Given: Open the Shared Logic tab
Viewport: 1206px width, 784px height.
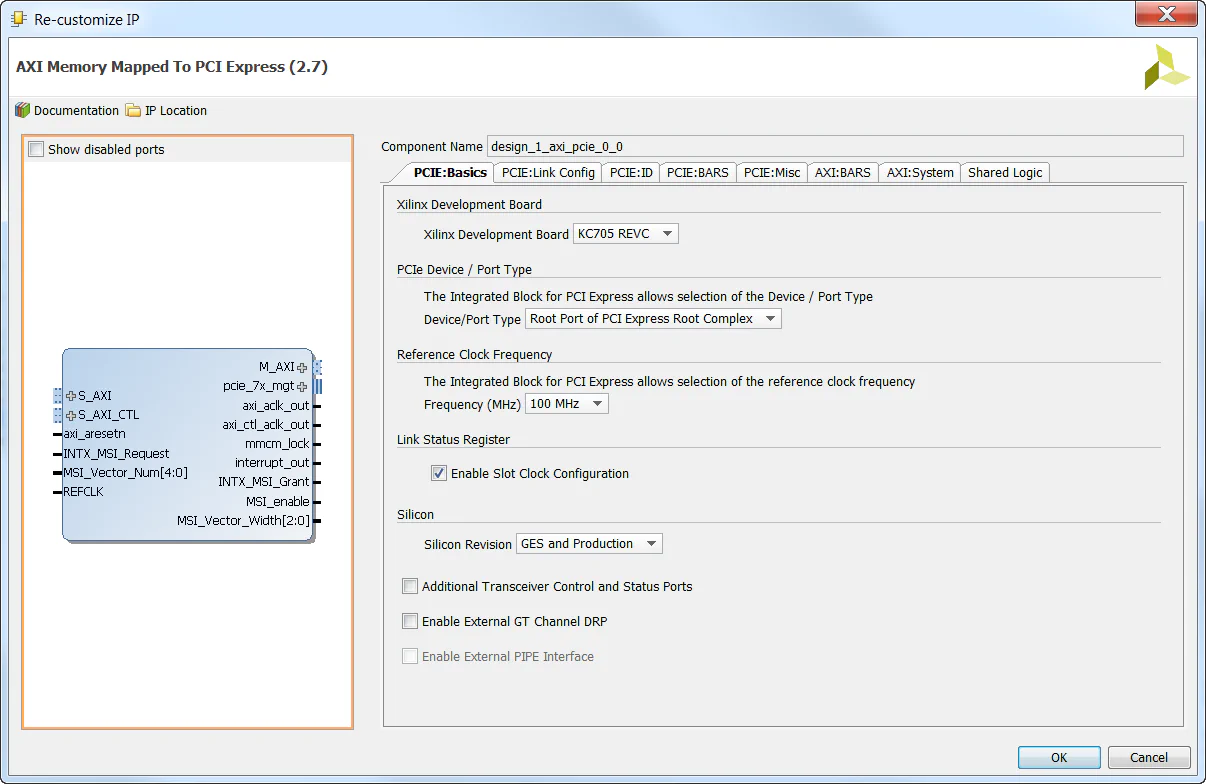Looking at the screenshot, I should coord(1004,172).
